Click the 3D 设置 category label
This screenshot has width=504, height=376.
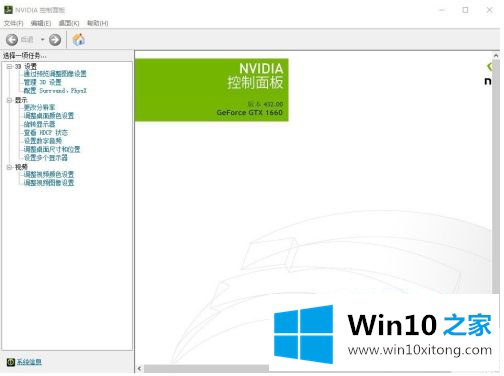tap(26, 66)
